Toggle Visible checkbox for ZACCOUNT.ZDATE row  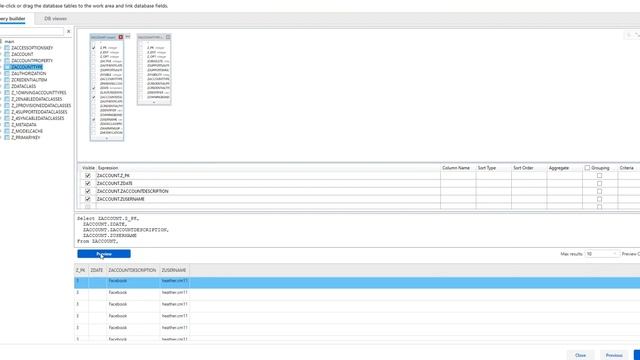point(88,183)
